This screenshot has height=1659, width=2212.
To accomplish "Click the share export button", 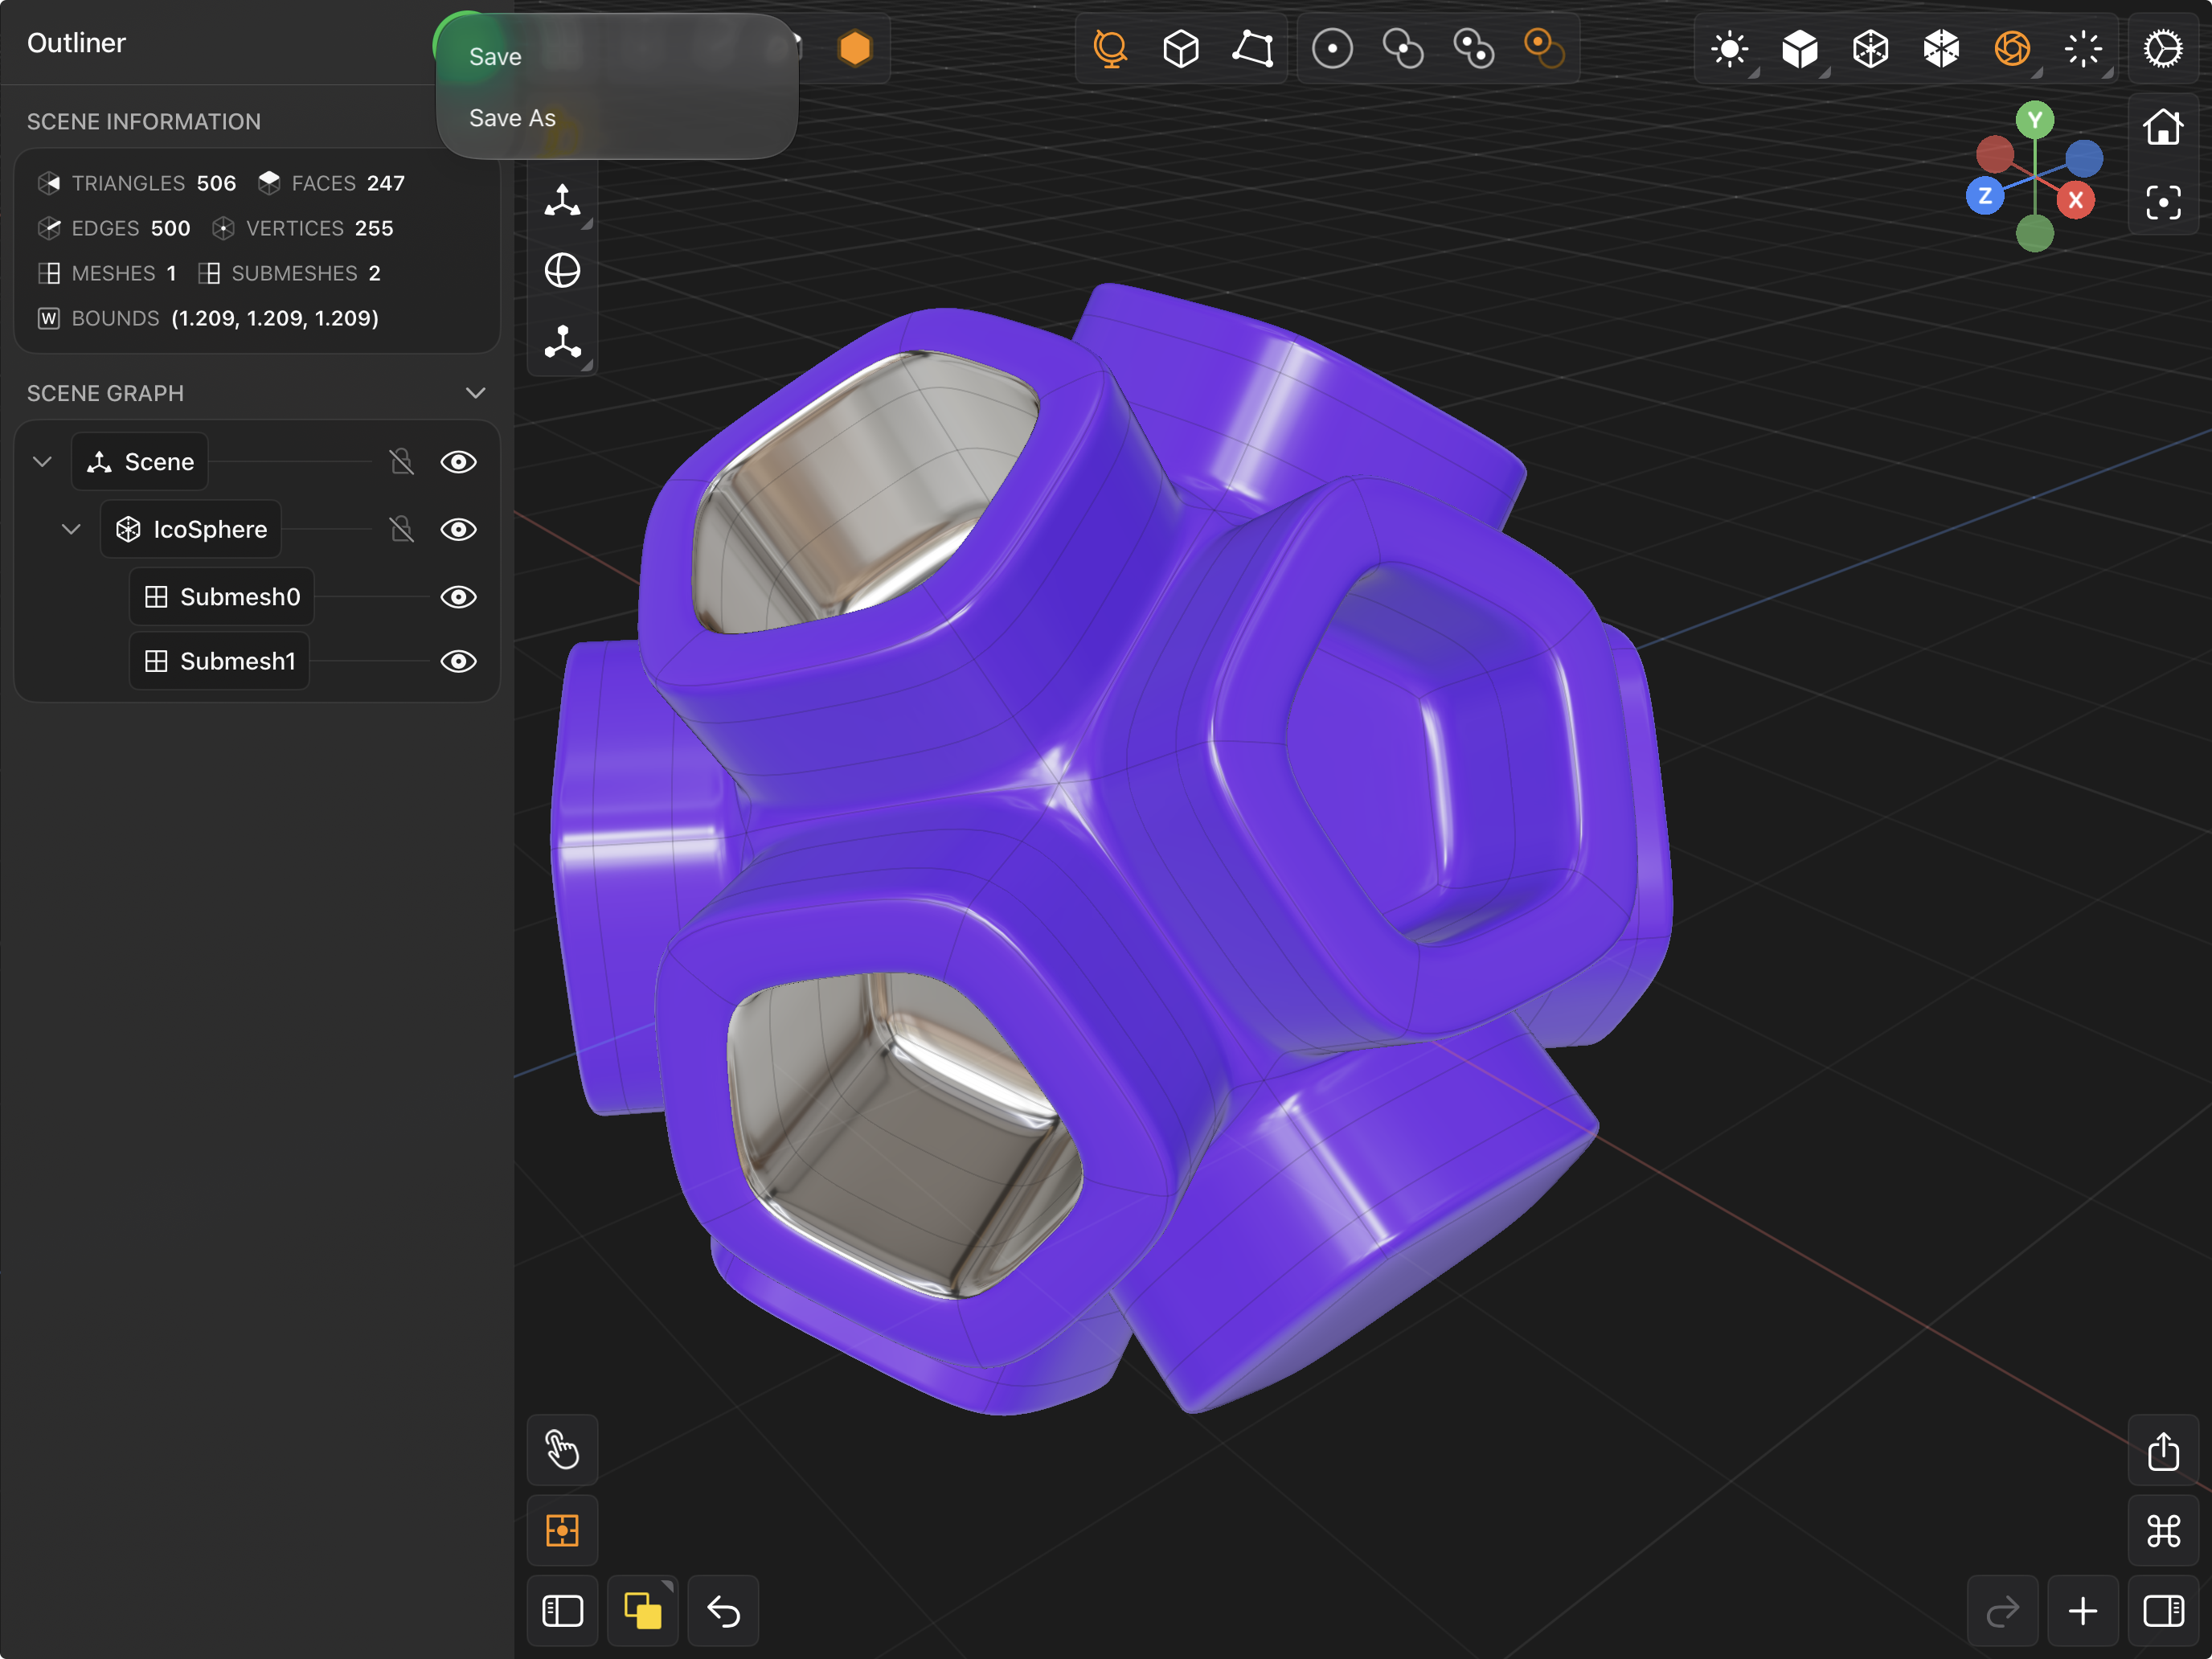I will pos(2163,1451).
